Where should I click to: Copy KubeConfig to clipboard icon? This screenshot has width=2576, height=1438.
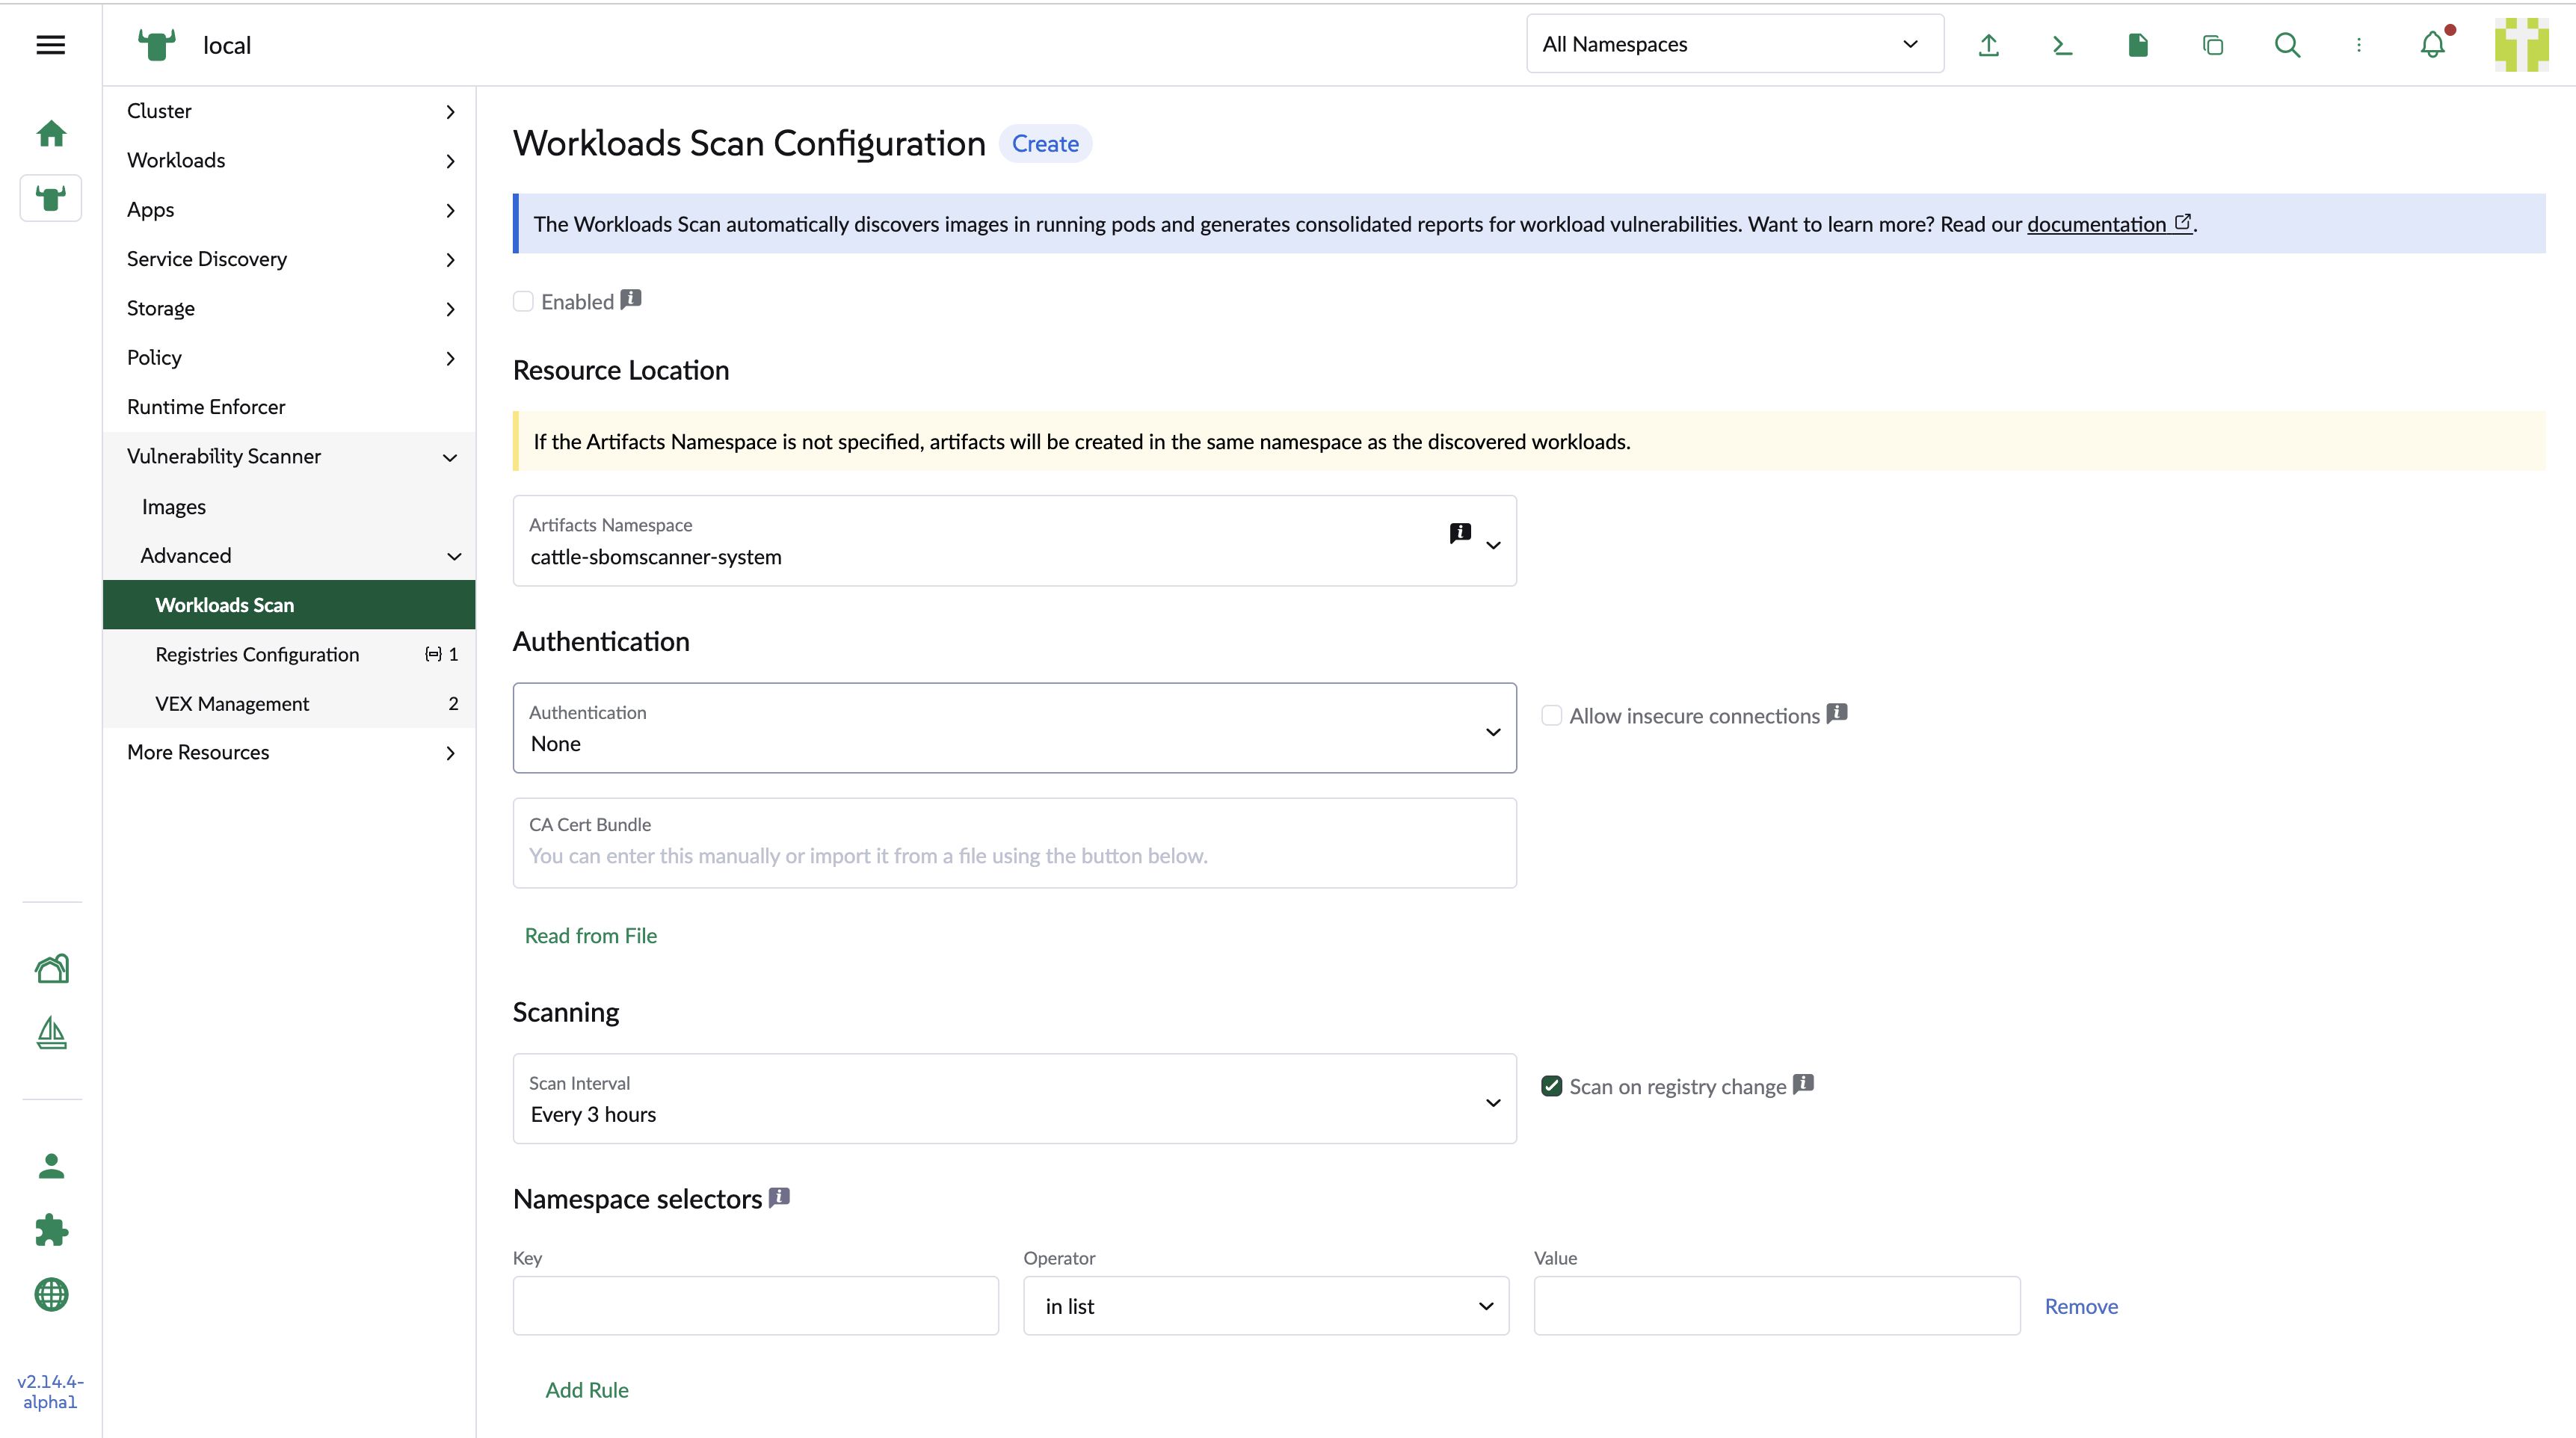(x=2212, y=45)
